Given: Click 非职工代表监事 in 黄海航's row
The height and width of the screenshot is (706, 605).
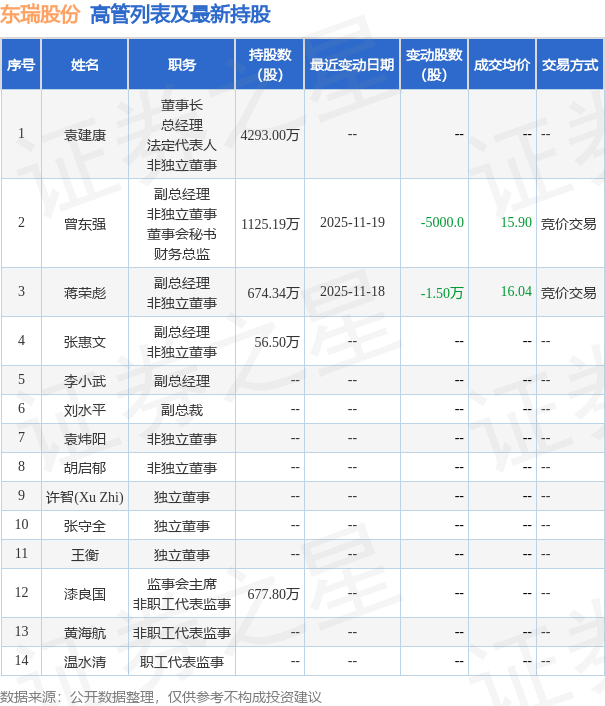Looking at the screenshot, I should 182,633.
